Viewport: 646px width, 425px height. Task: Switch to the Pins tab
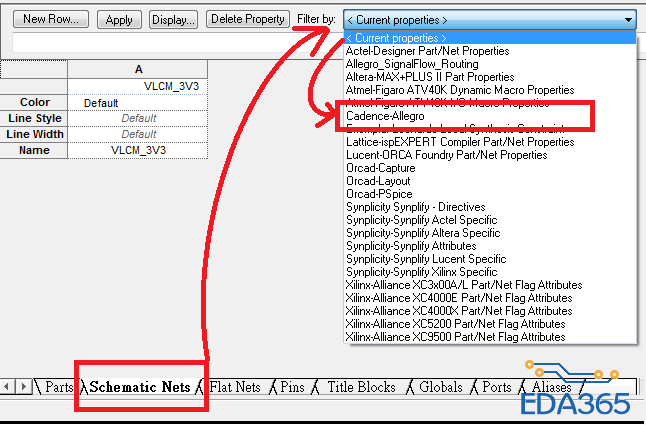coord(292,387)
